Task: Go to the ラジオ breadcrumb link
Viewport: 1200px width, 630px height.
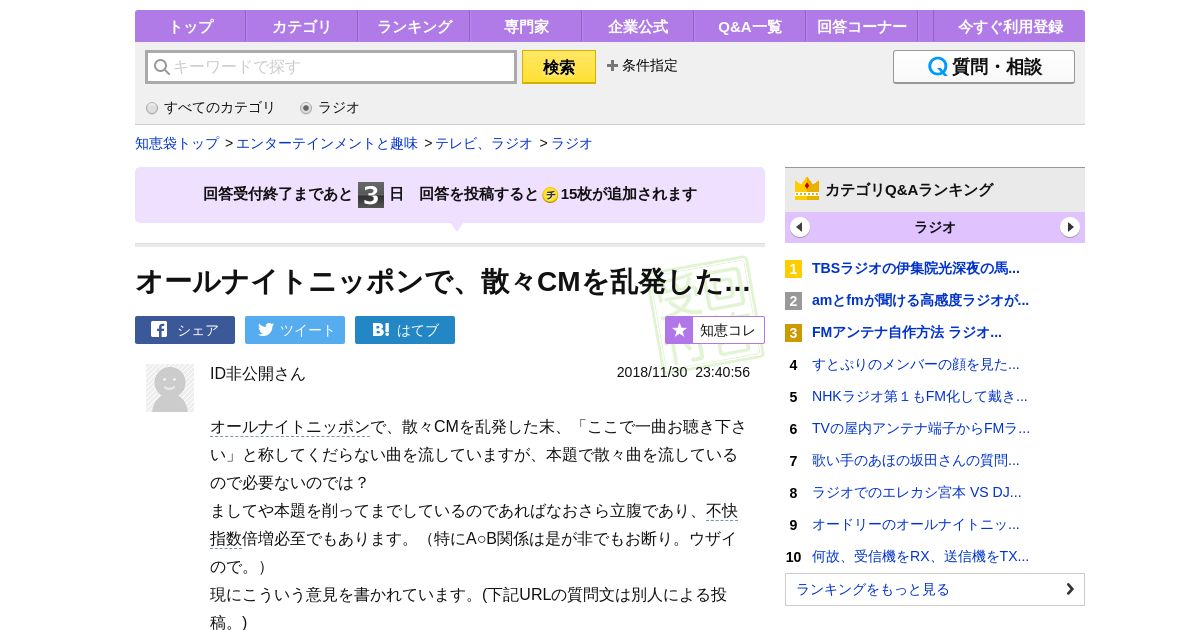Action: (x=572, y=143)
